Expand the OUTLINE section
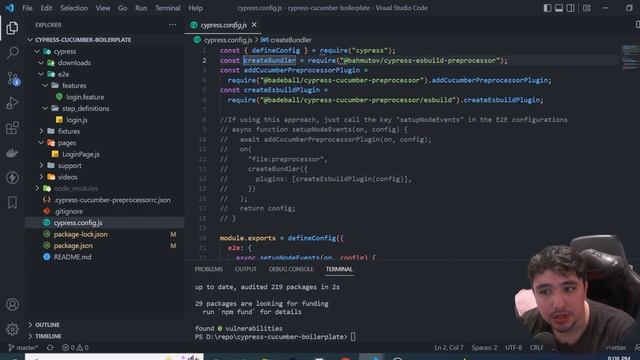The image size is (640, 360). (x=30, y=325)
